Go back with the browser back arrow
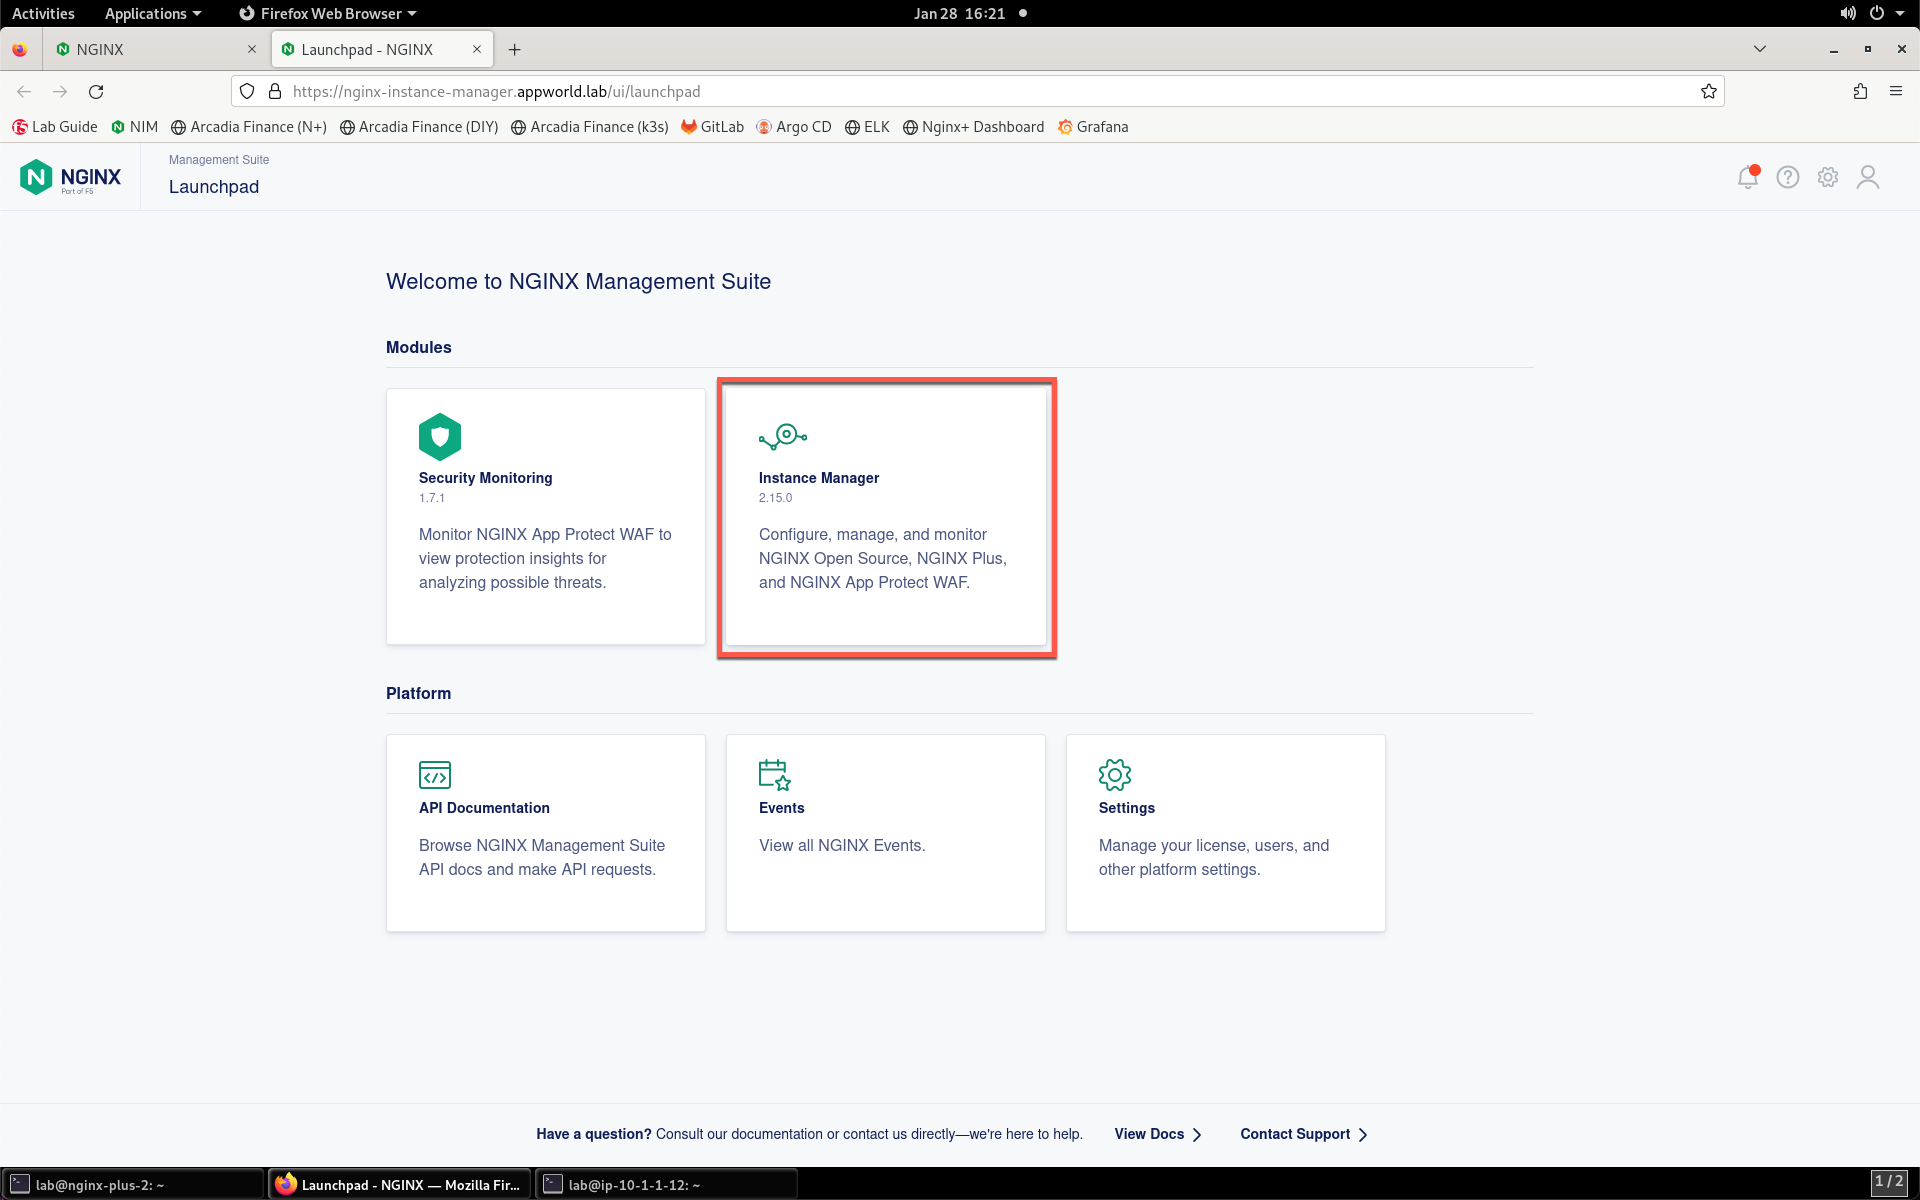Image resolution: width=1920 pixels, height=1200 pixels. point(24,91)
